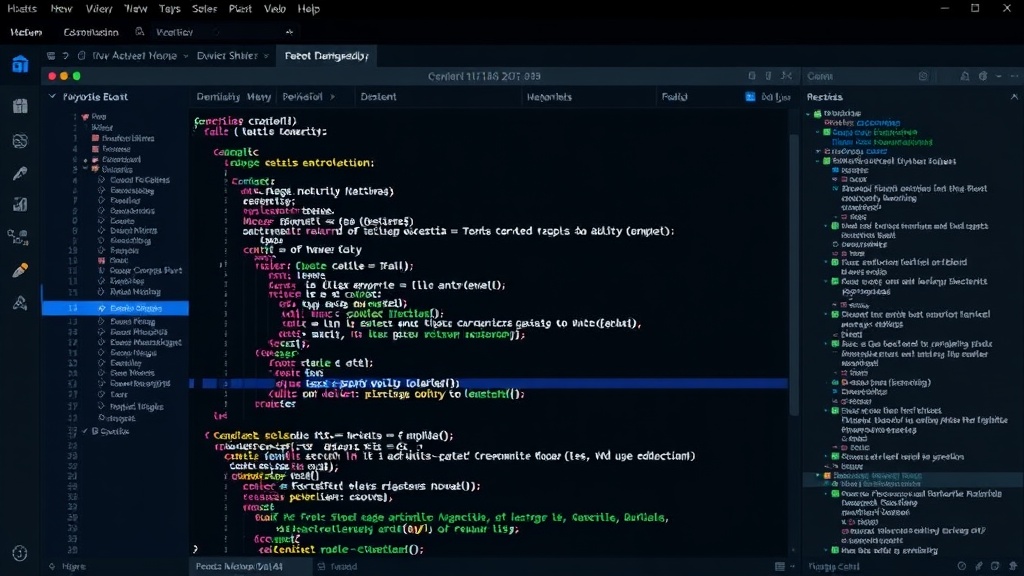
Task: Toggle the arrow beside 'B Spatlie' tree row
Action: pyautogui.click(x=85, y=431)
